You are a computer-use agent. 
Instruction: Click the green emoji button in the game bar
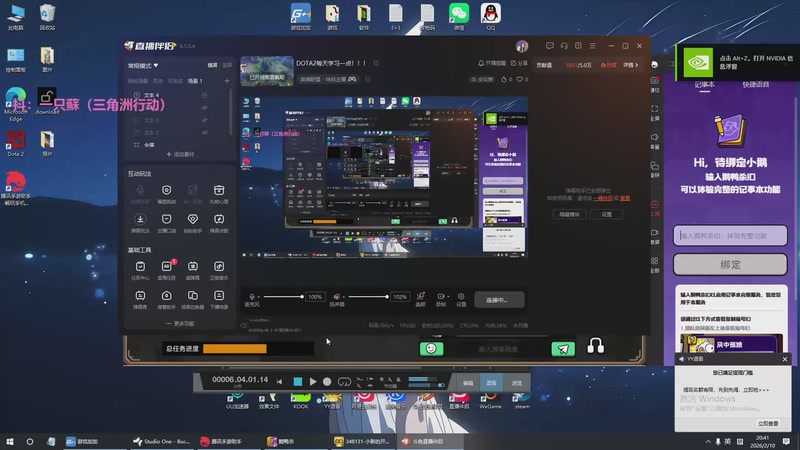(x=431, y=348)
